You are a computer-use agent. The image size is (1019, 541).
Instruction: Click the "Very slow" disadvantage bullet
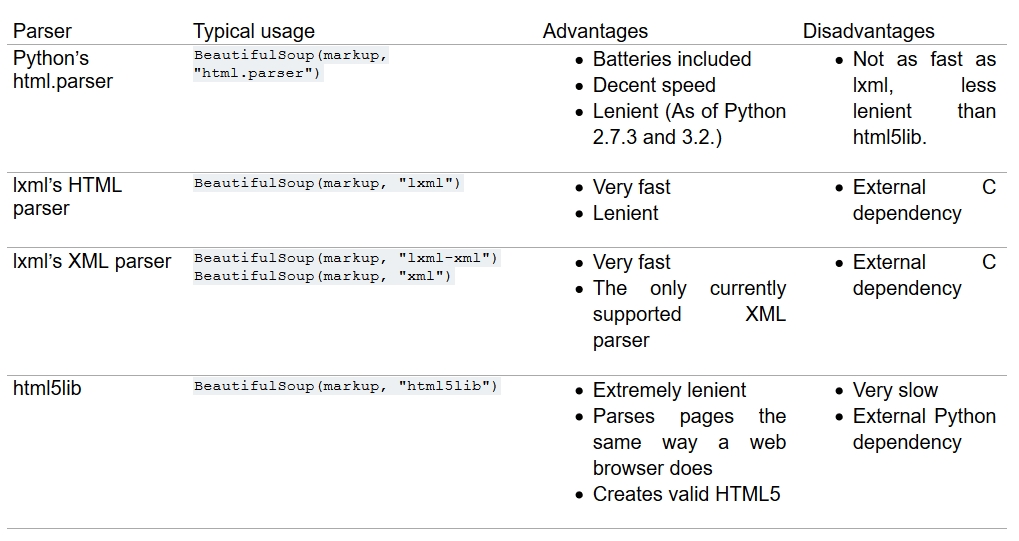click(895, 390)
